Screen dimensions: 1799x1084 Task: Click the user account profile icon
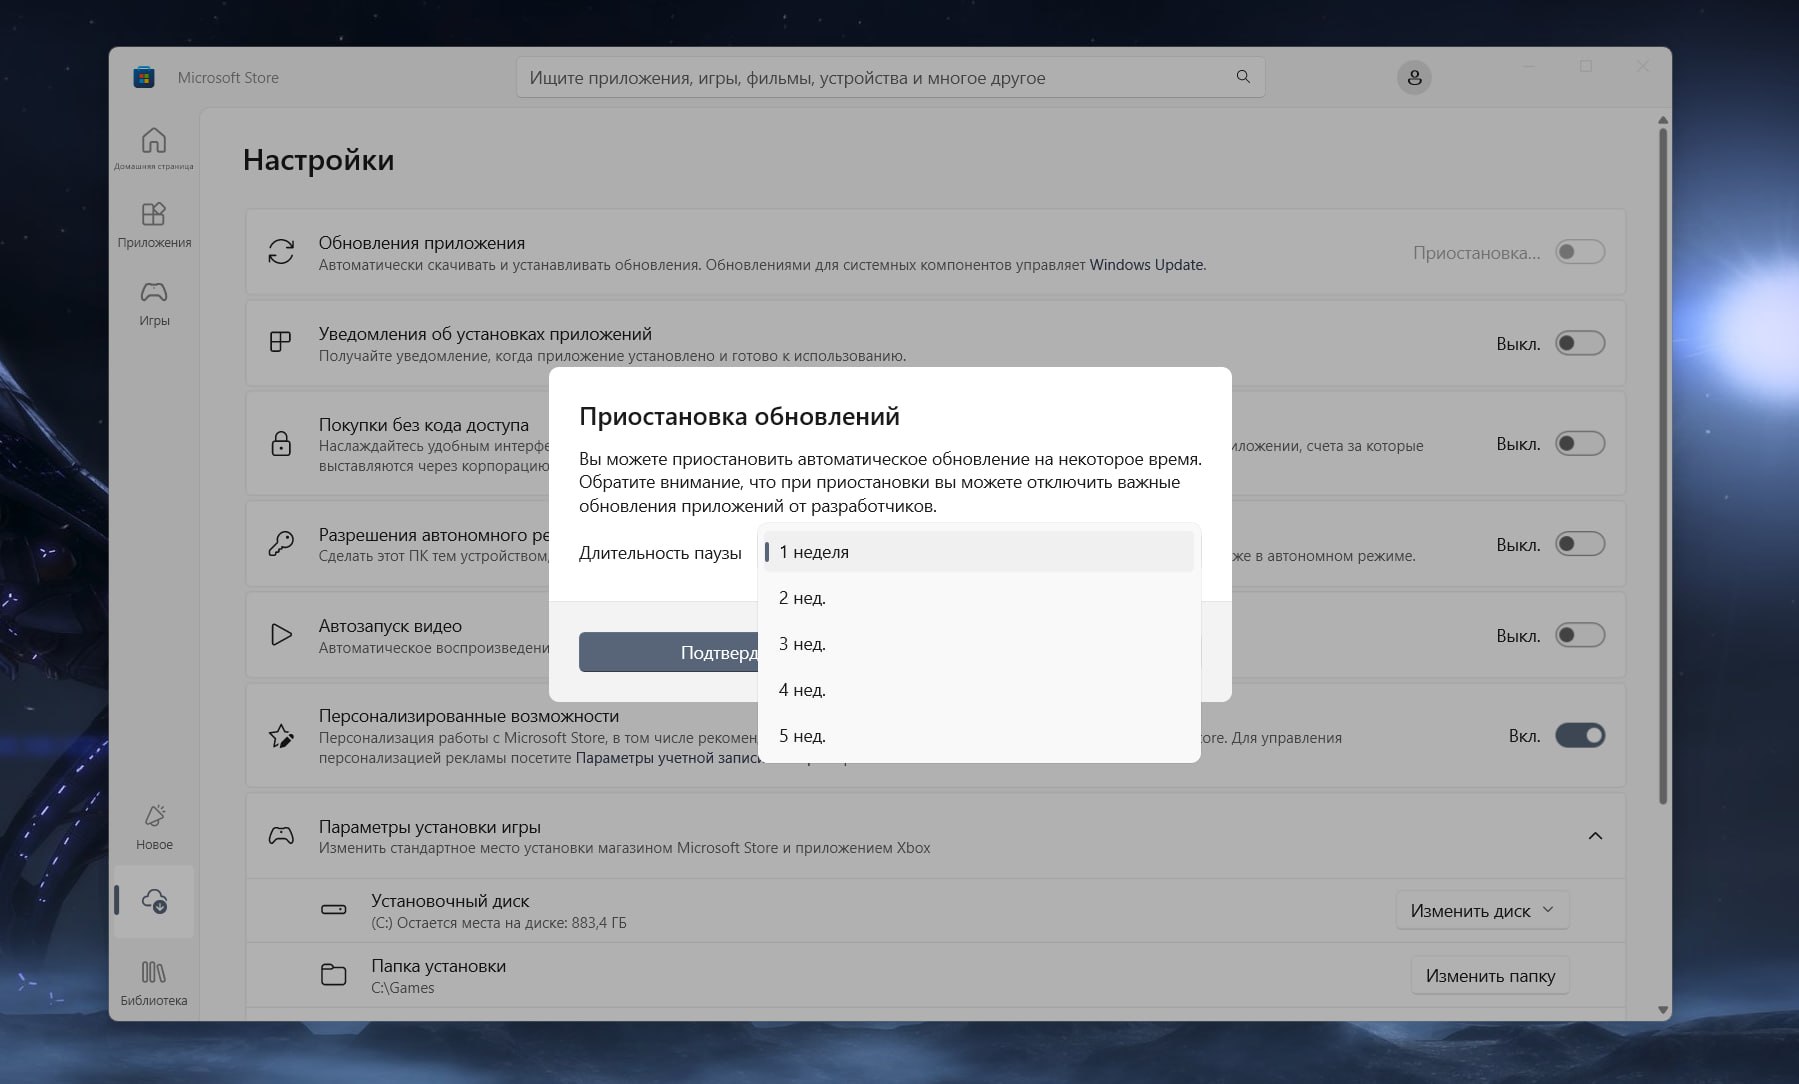tap(1413, 78)
